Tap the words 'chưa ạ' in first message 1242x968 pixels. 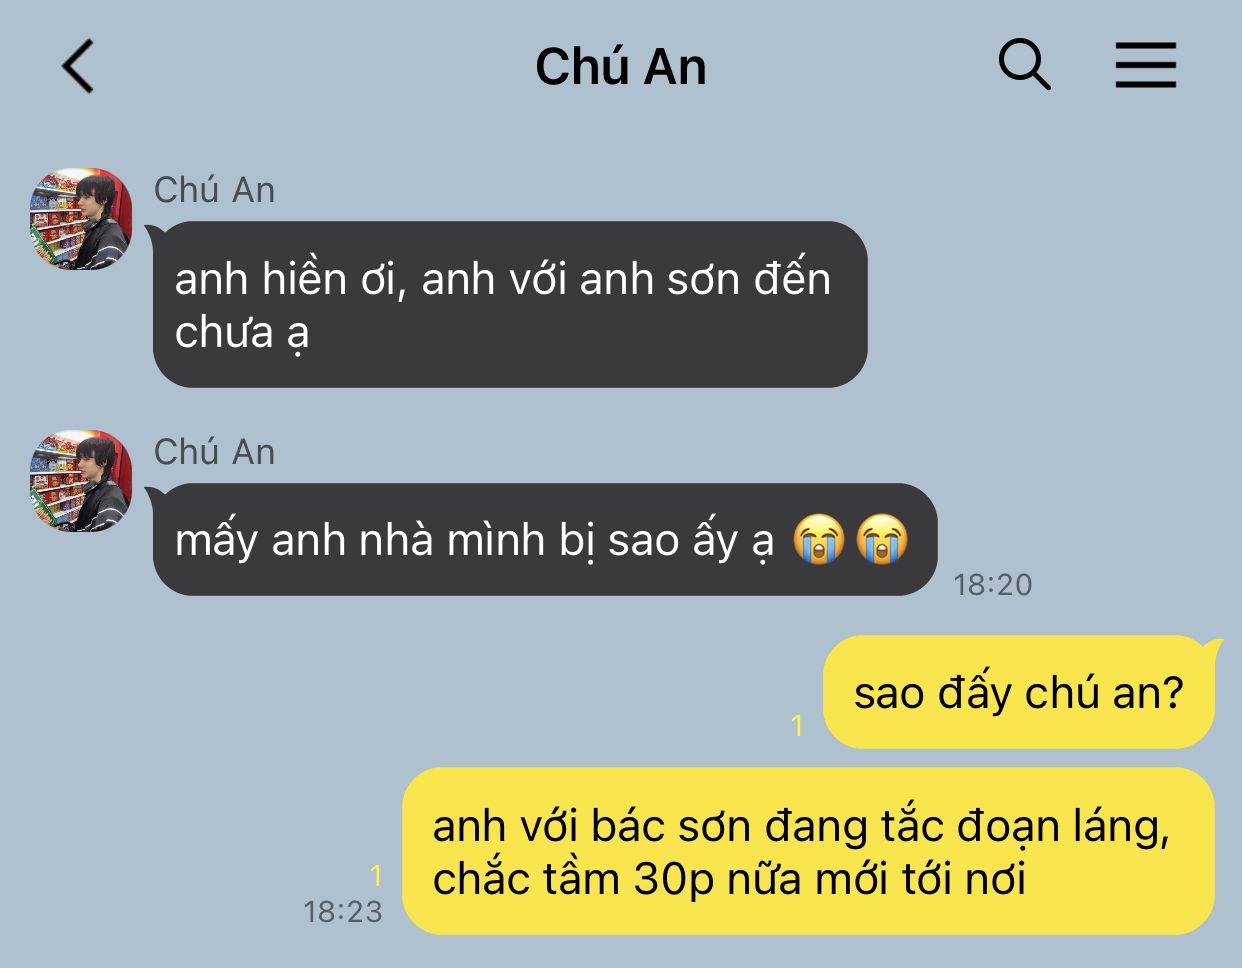pyautogui.click(x=242, y=333)
